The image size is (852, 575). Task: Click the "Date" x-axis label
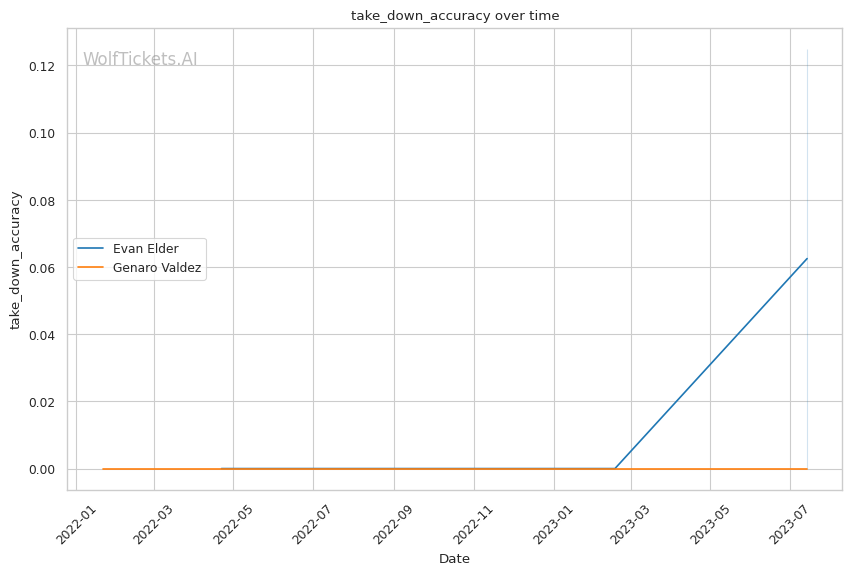click(454, 559)
